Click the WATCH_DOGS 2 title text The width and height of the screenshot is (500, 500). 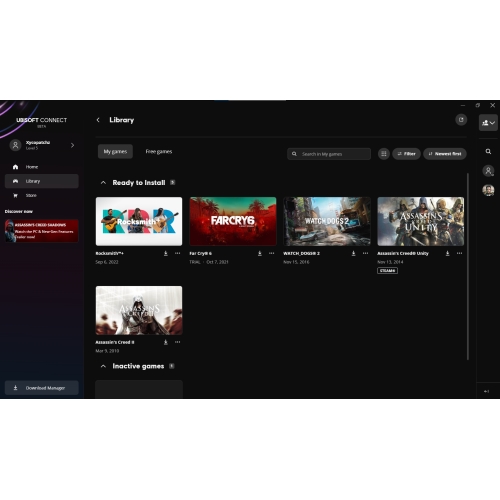(x=301, y=253)
